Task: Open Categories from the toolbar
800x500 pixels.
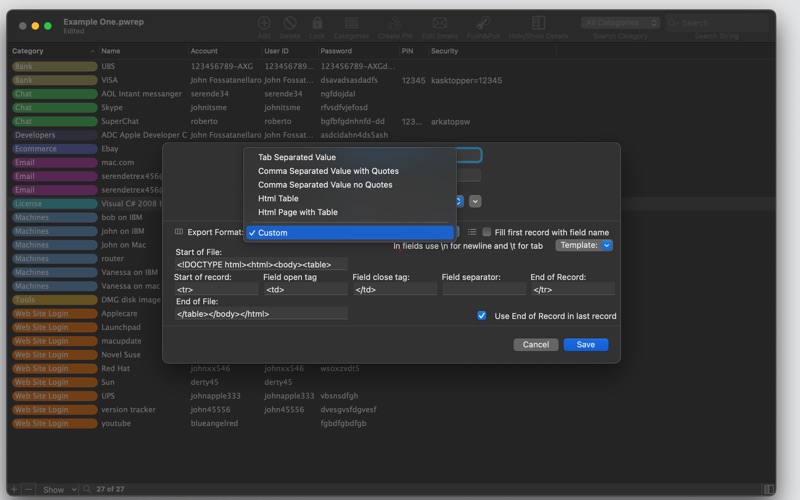Action: (x=351, y=23)
